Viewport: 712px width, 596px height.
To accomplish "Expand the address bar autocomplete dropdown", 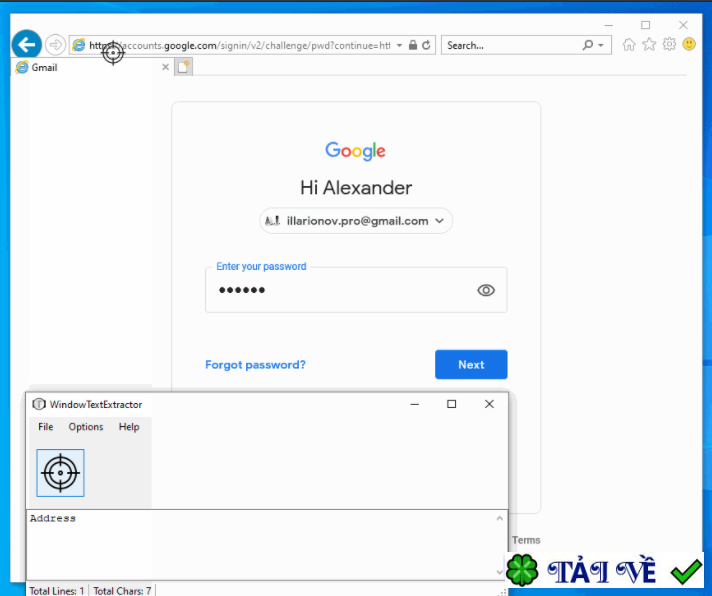I will [x=399, y=45].
